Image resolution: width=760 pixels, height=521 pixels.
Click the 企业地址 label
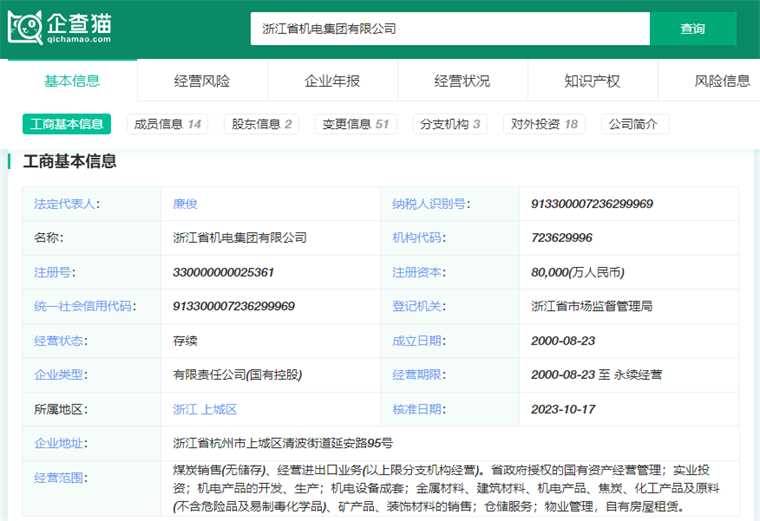click(61, 443)
